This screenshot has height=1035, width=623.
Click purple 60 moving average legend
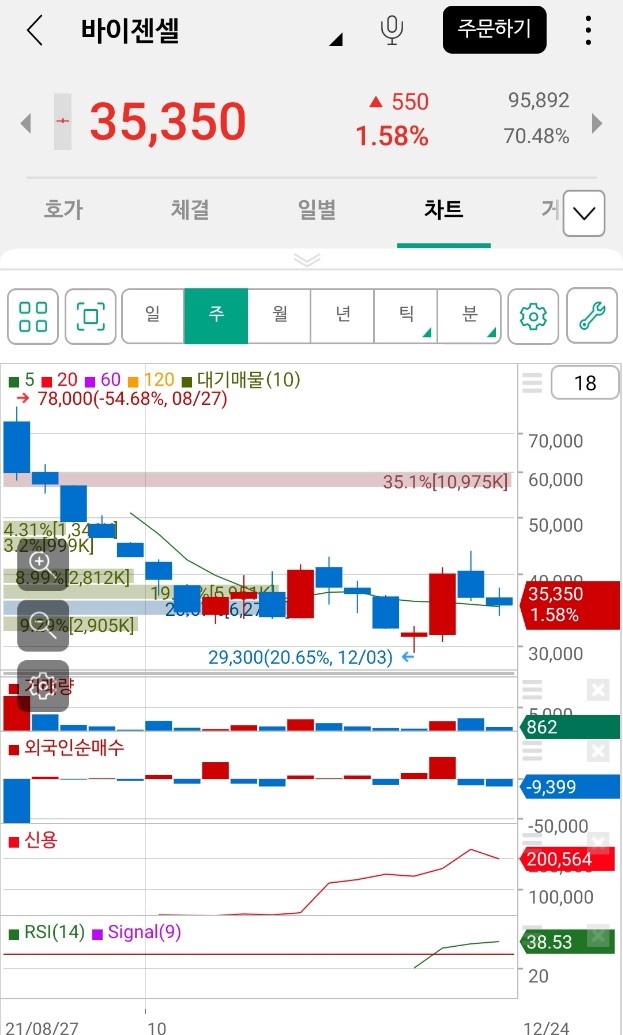[x=103, y=380]
